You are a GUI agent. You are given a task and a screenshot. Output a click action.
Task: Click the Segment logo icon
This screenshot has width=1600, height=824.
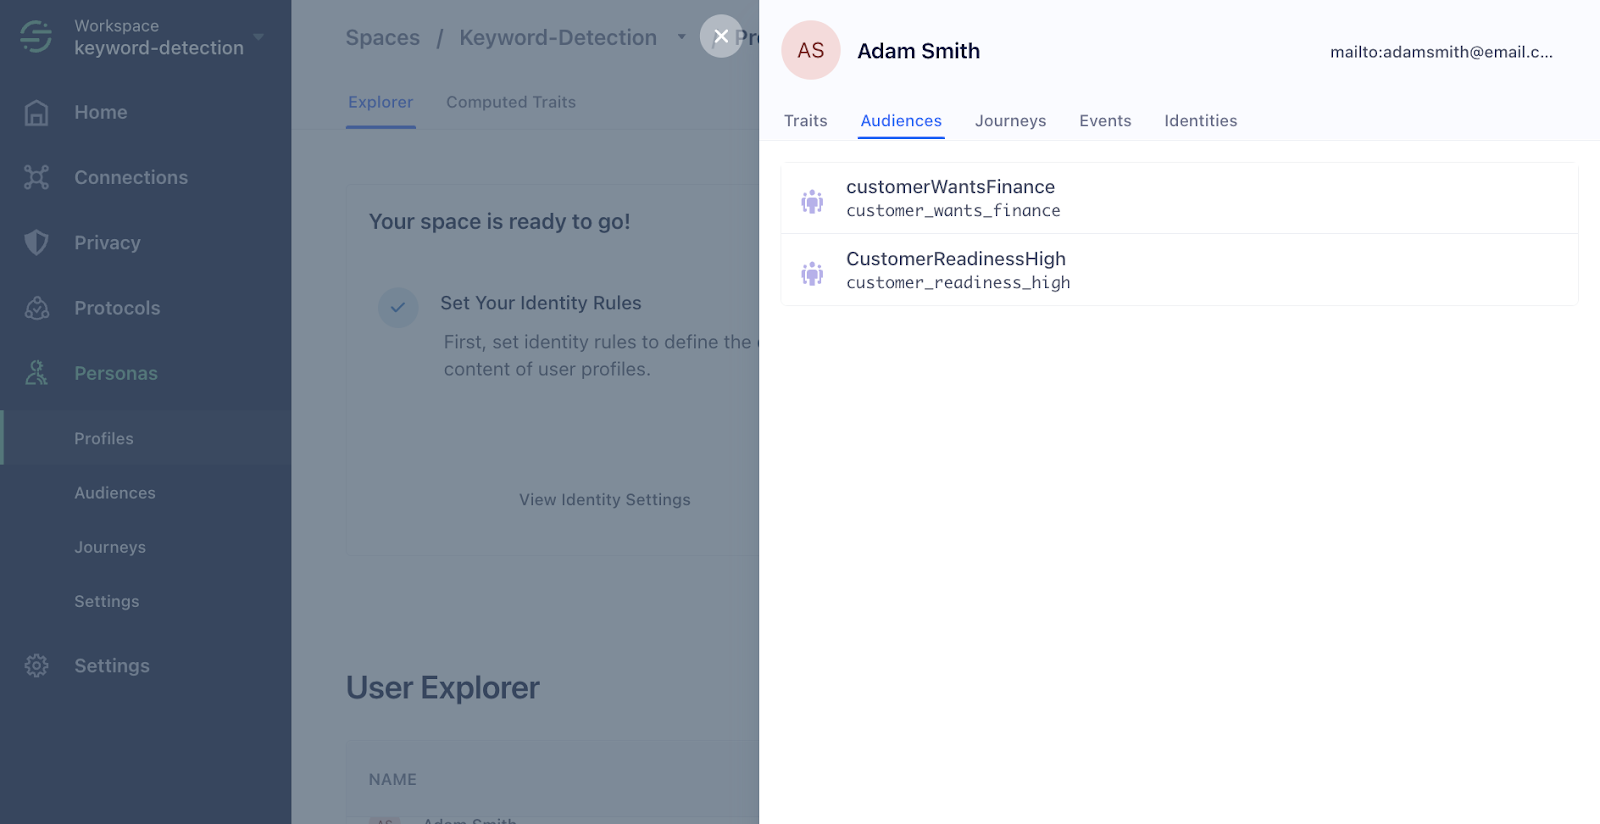(x=36, y=37)
